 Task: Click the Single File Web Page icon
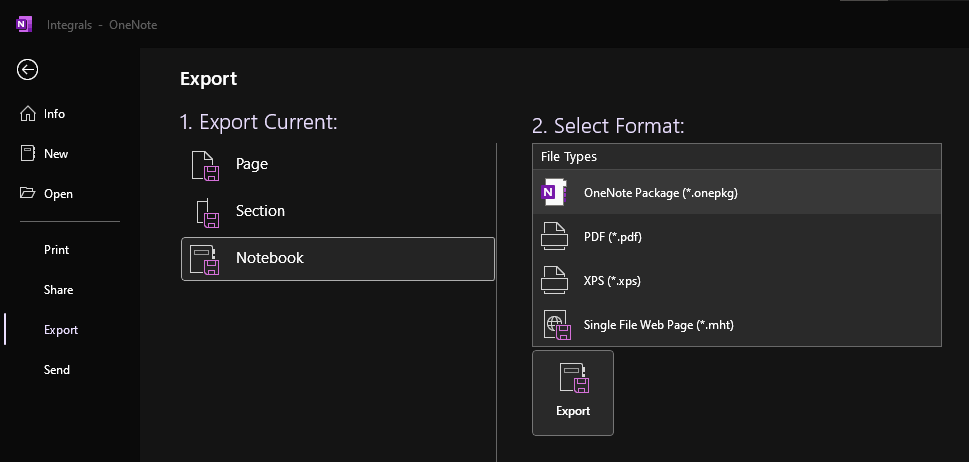[x=555, y=325]
